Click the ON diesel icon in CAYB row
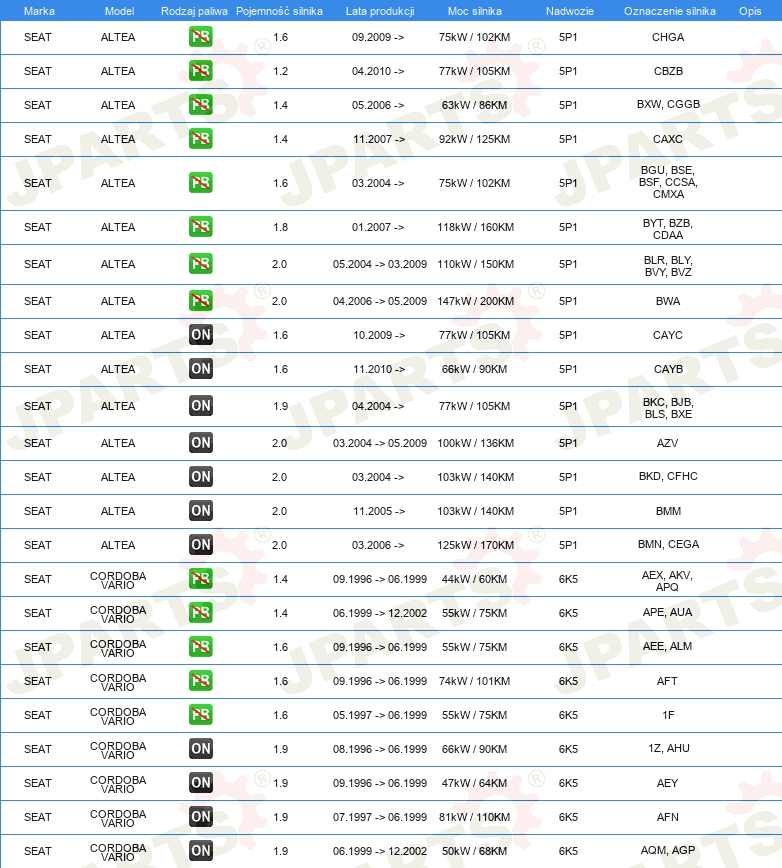Viewport: 782px width, 868px height. pos(200,369)
